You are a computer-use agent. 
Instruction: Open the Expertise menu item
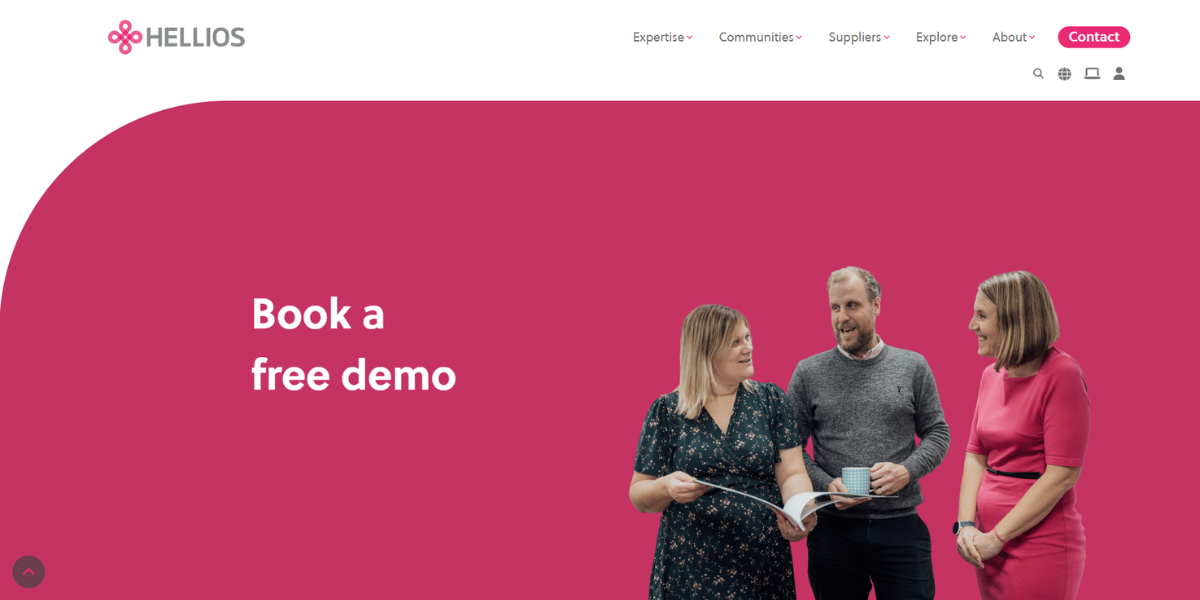click(659, 37)
